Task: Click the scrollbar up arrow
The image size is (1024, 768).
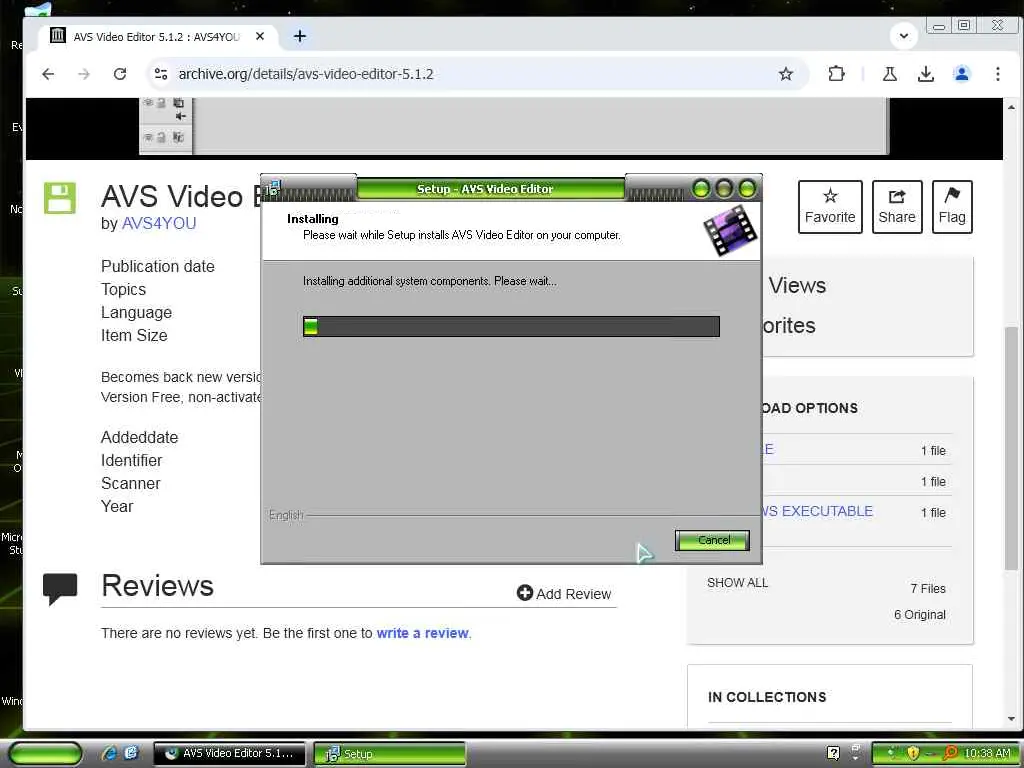Action: (1011, 106)
